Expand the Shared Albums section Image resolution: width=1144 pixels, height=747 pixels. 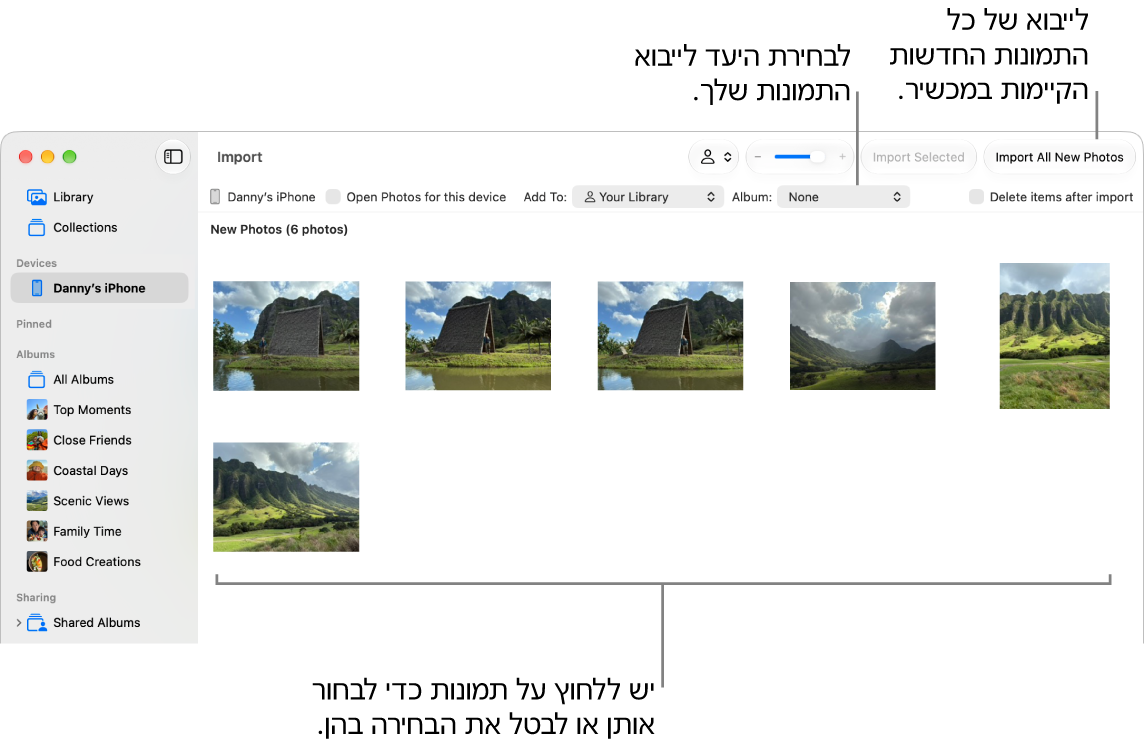point(19,622)
